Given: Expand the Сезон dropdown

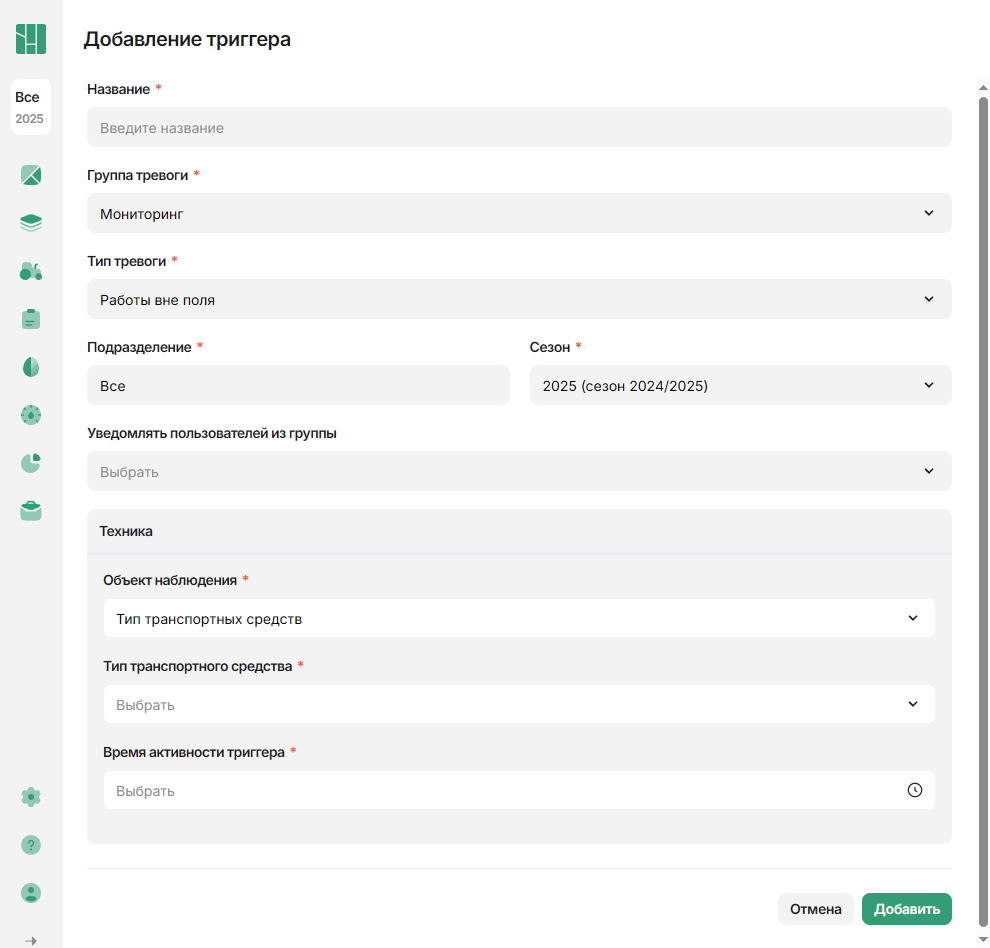Looking at the screenshot, I should 740,385.
